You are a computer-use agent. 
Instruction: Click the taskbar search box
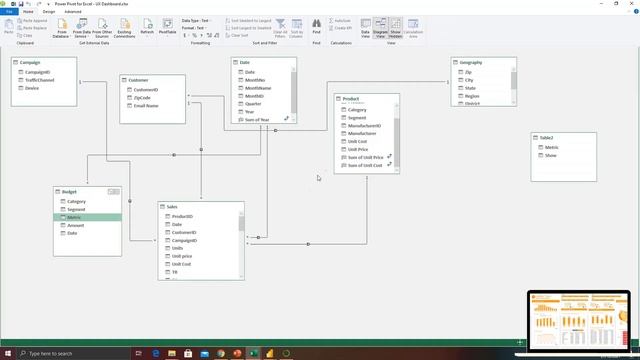73,353
